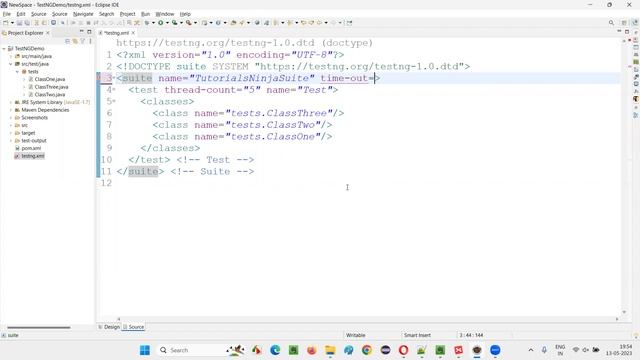Expand the Screenshots folder
Screen dimensions: 640x360
tap(11, 118)
